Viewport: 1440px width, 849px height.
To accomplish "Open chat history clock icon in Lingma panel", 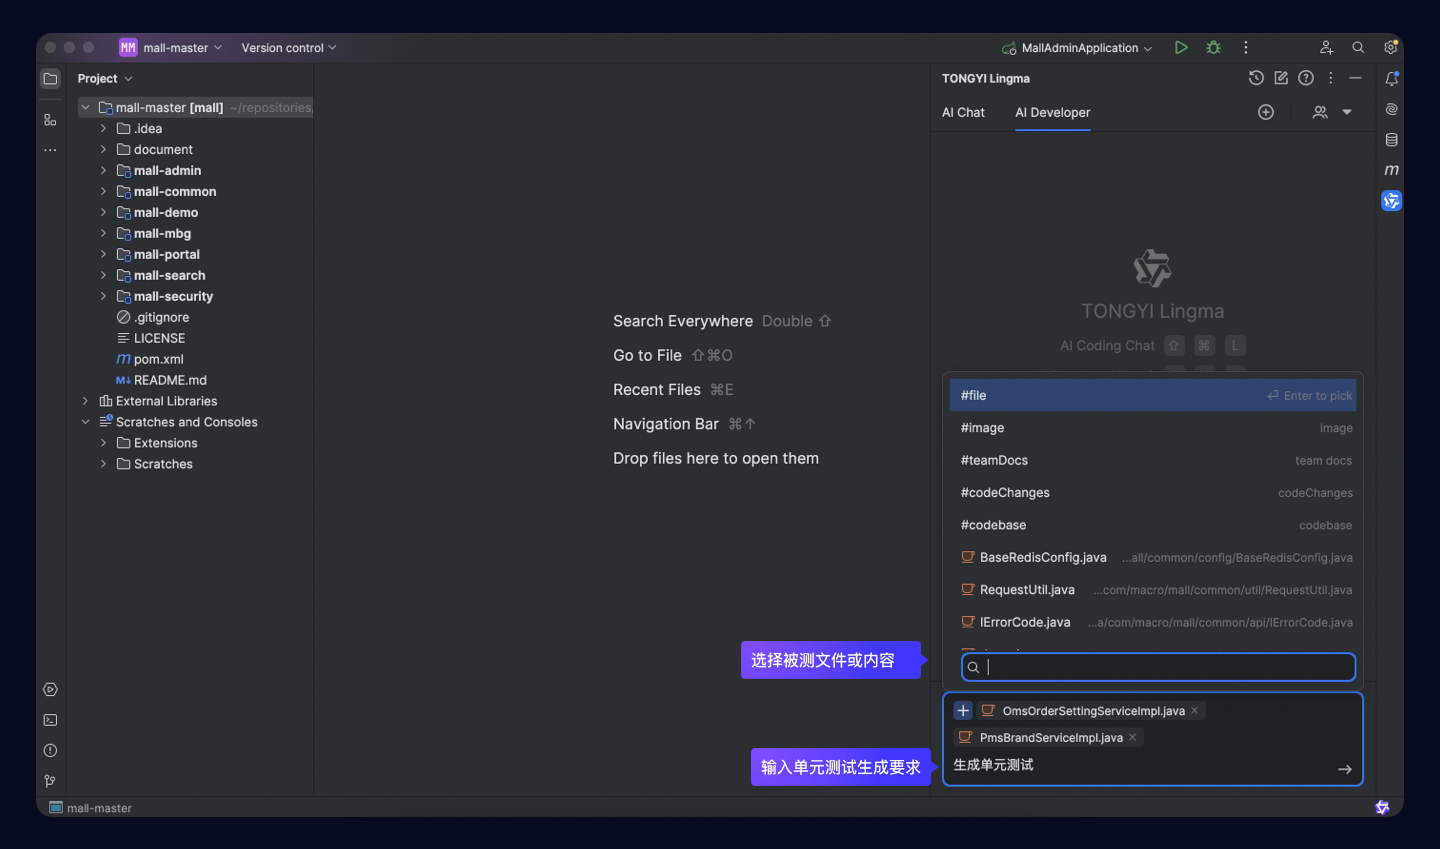I will 1256,78.
